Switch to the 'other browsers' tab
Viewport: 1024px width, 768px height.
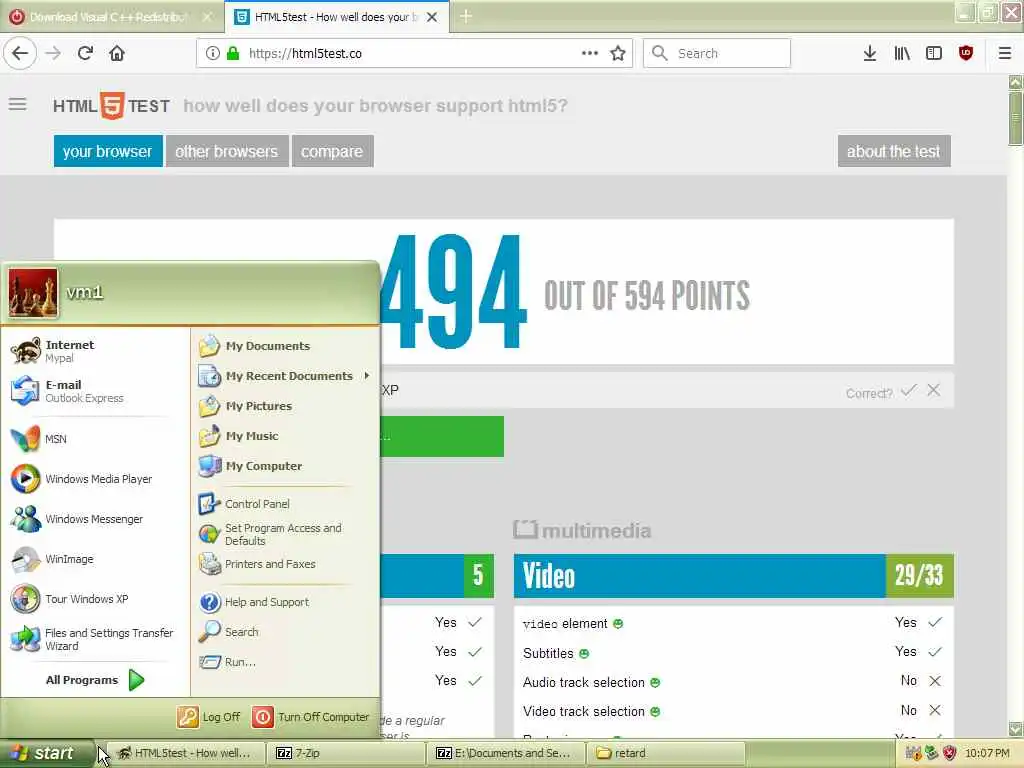pyautogui.click(x=227, y=151)
